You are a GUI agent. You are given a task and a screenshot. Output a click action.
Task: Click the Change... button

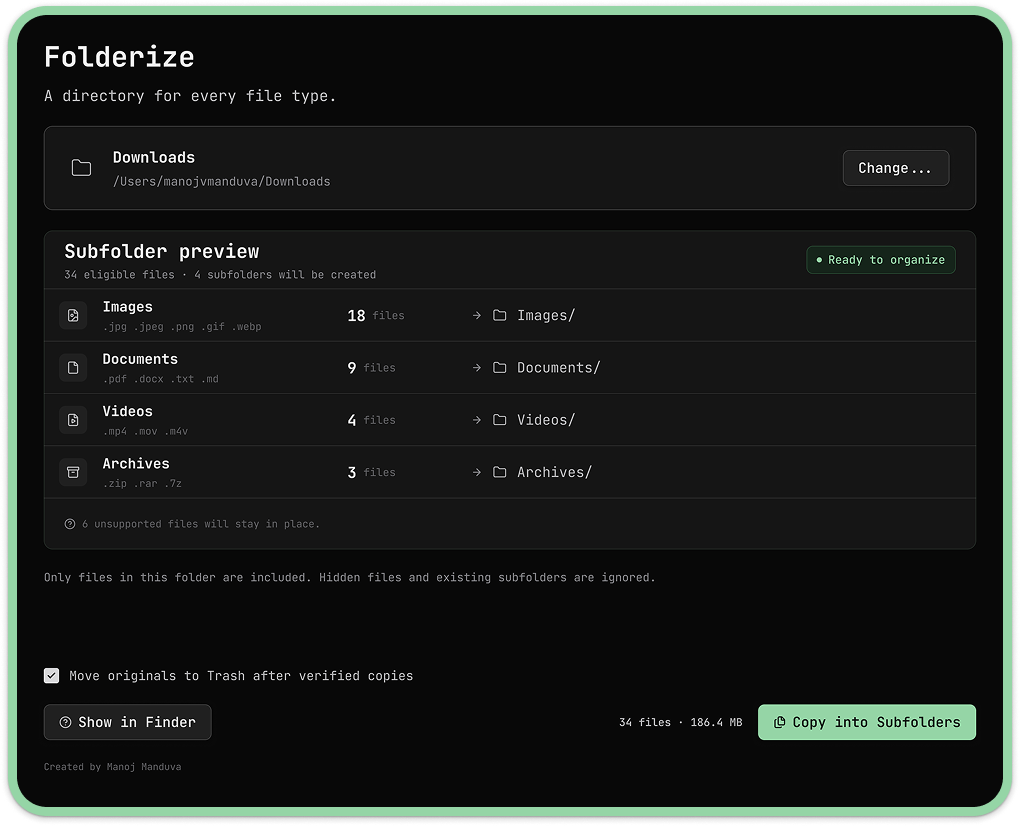coord(896,168)
